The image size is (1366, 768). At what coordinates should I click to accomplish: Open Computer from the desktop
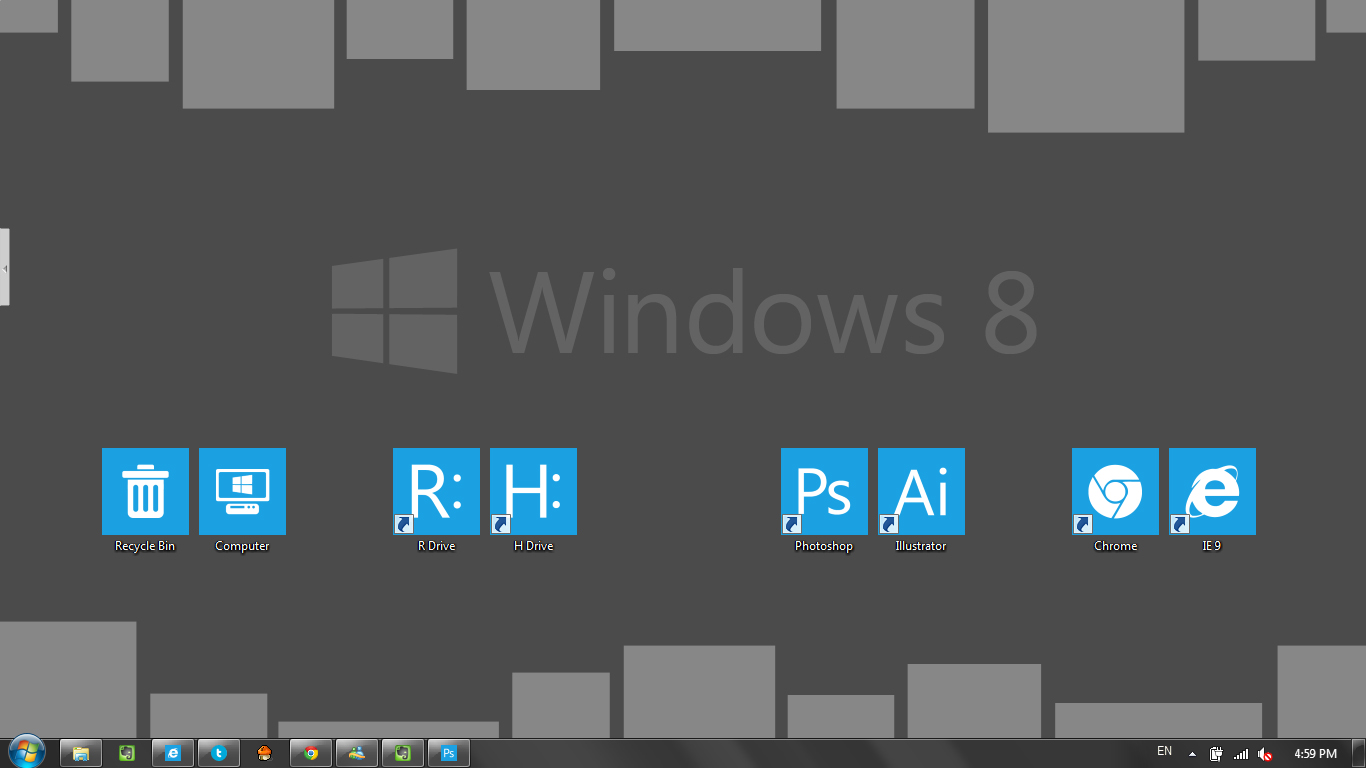point(242,491)
